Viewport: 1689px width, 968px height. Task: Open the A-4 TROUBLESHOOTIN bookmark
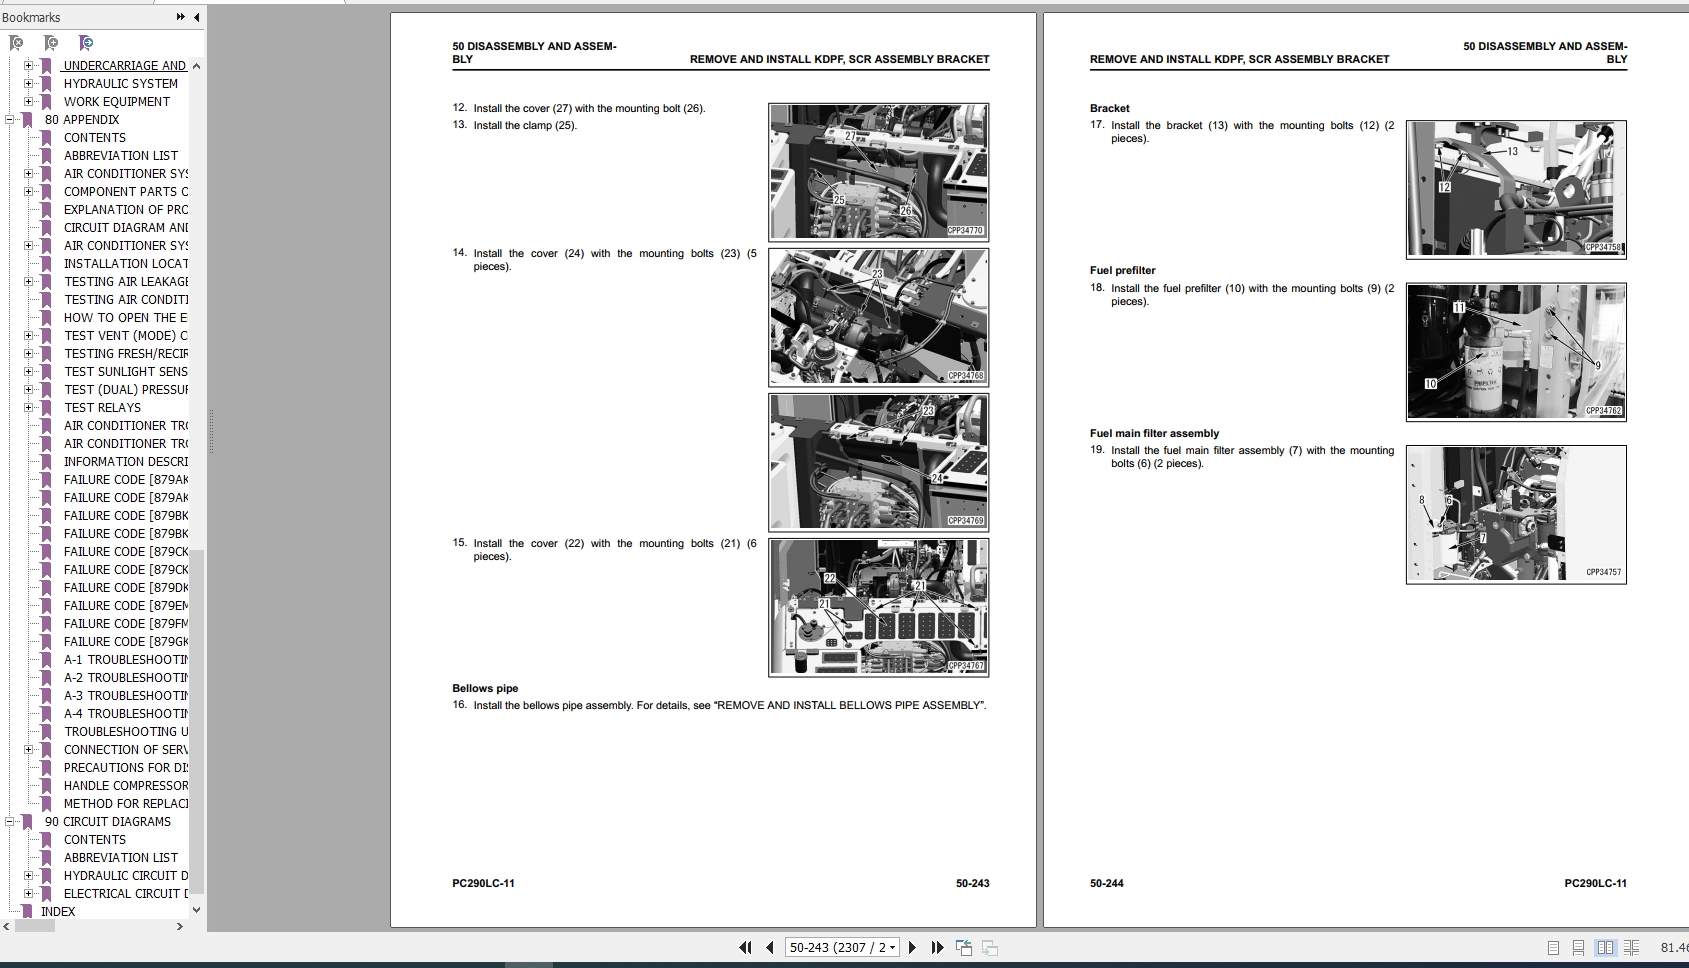coord(126,714)
